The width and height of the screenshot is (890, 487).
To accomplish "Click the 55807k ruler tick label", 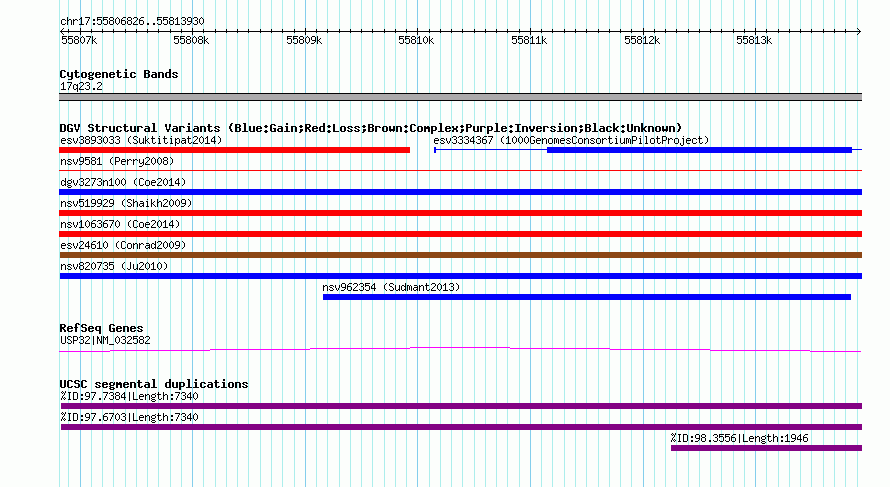I will click(x=79, y=40).
